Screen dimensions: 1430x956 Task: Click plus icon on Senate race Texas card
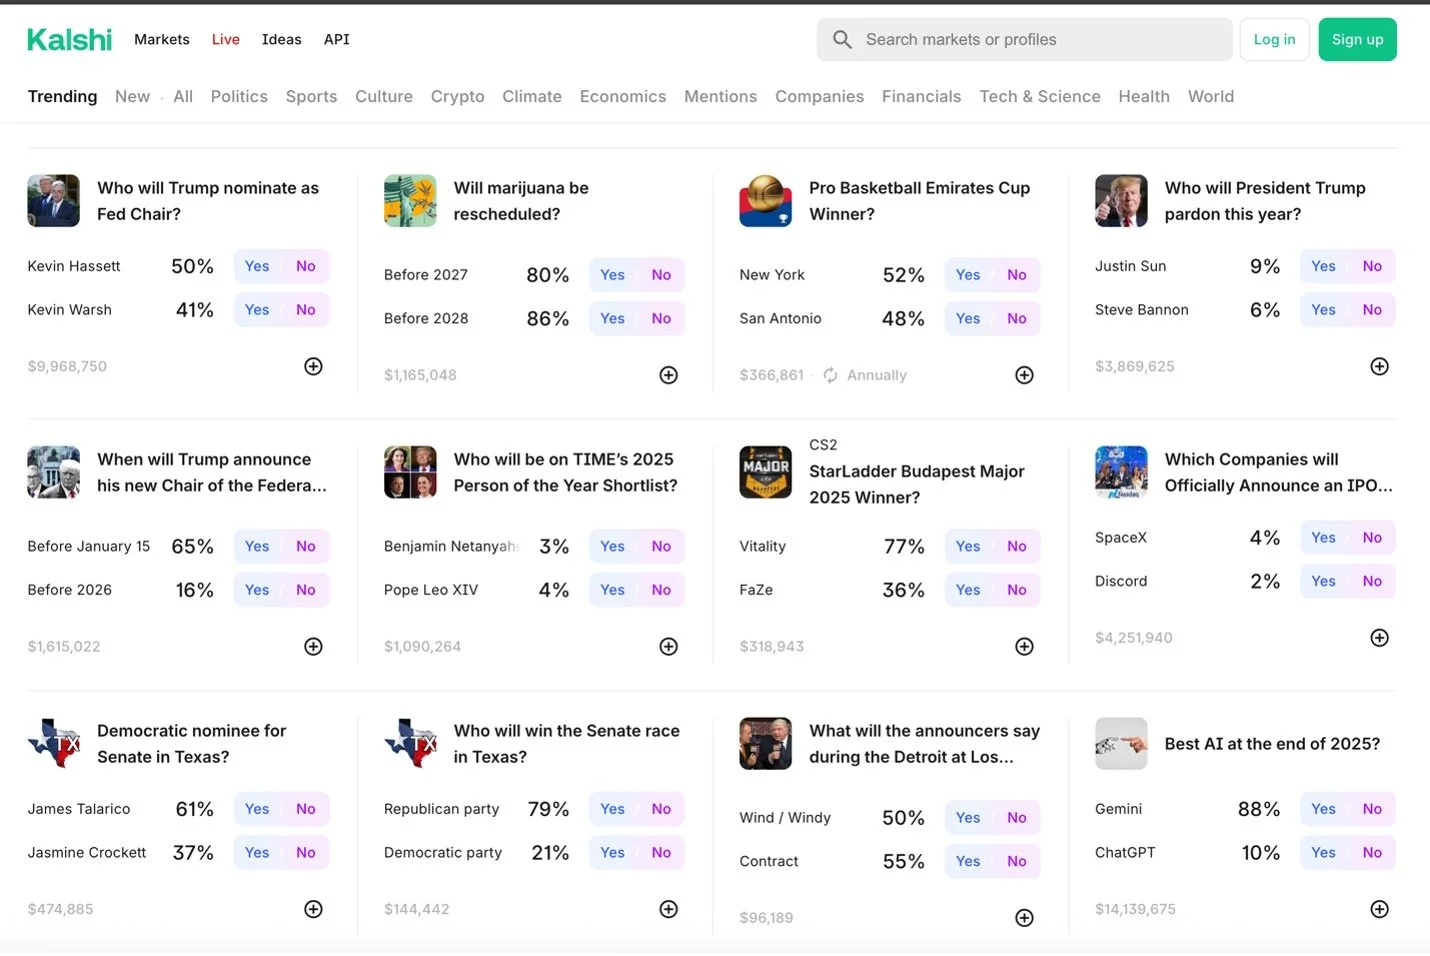(669, 908)
